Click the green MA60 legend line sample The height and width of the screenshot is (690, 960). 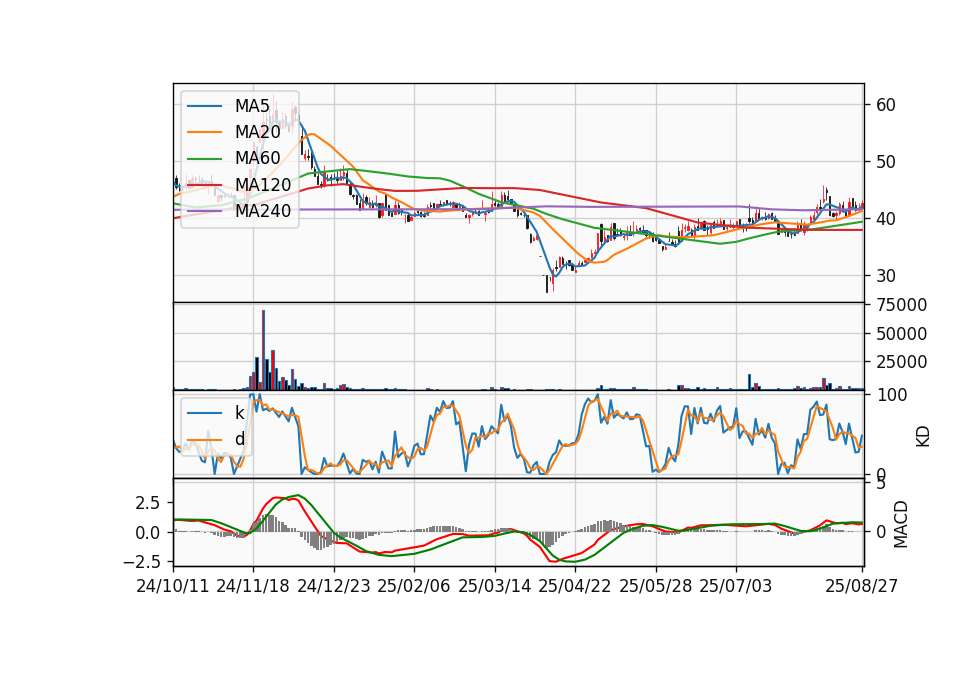click(x=204, y=159)
